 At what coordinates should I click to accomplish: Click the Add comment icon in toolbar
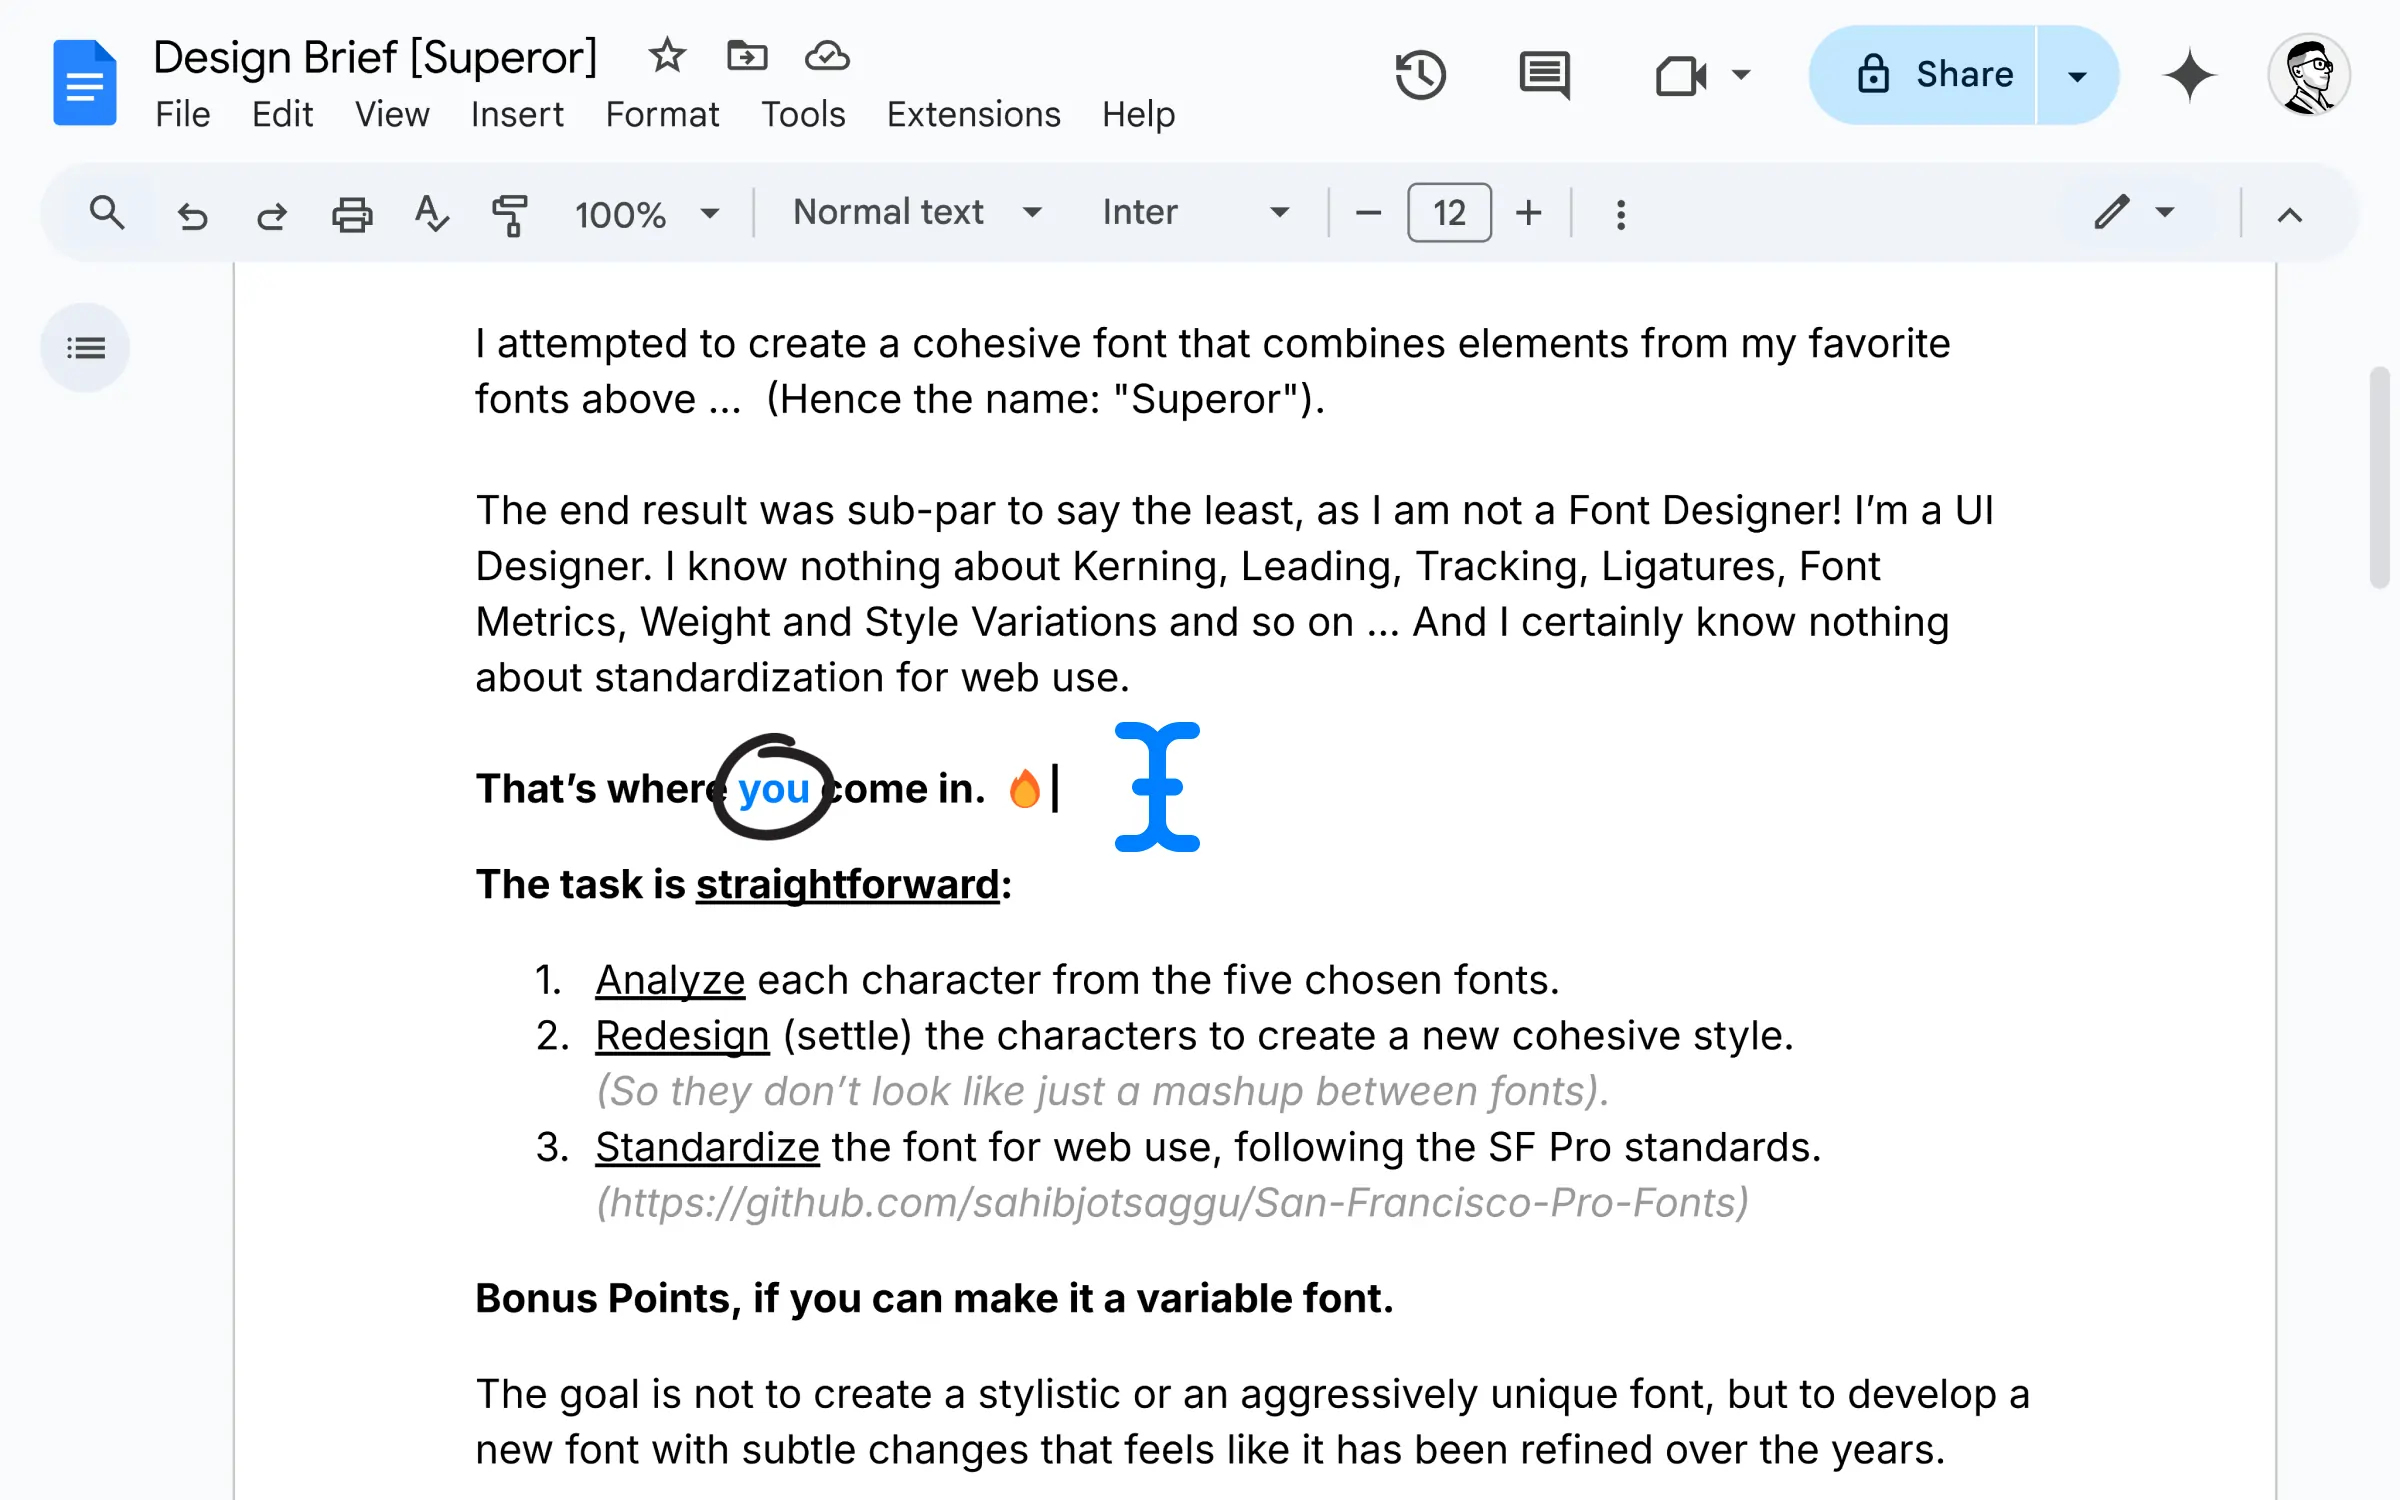tap(1543, 74)
